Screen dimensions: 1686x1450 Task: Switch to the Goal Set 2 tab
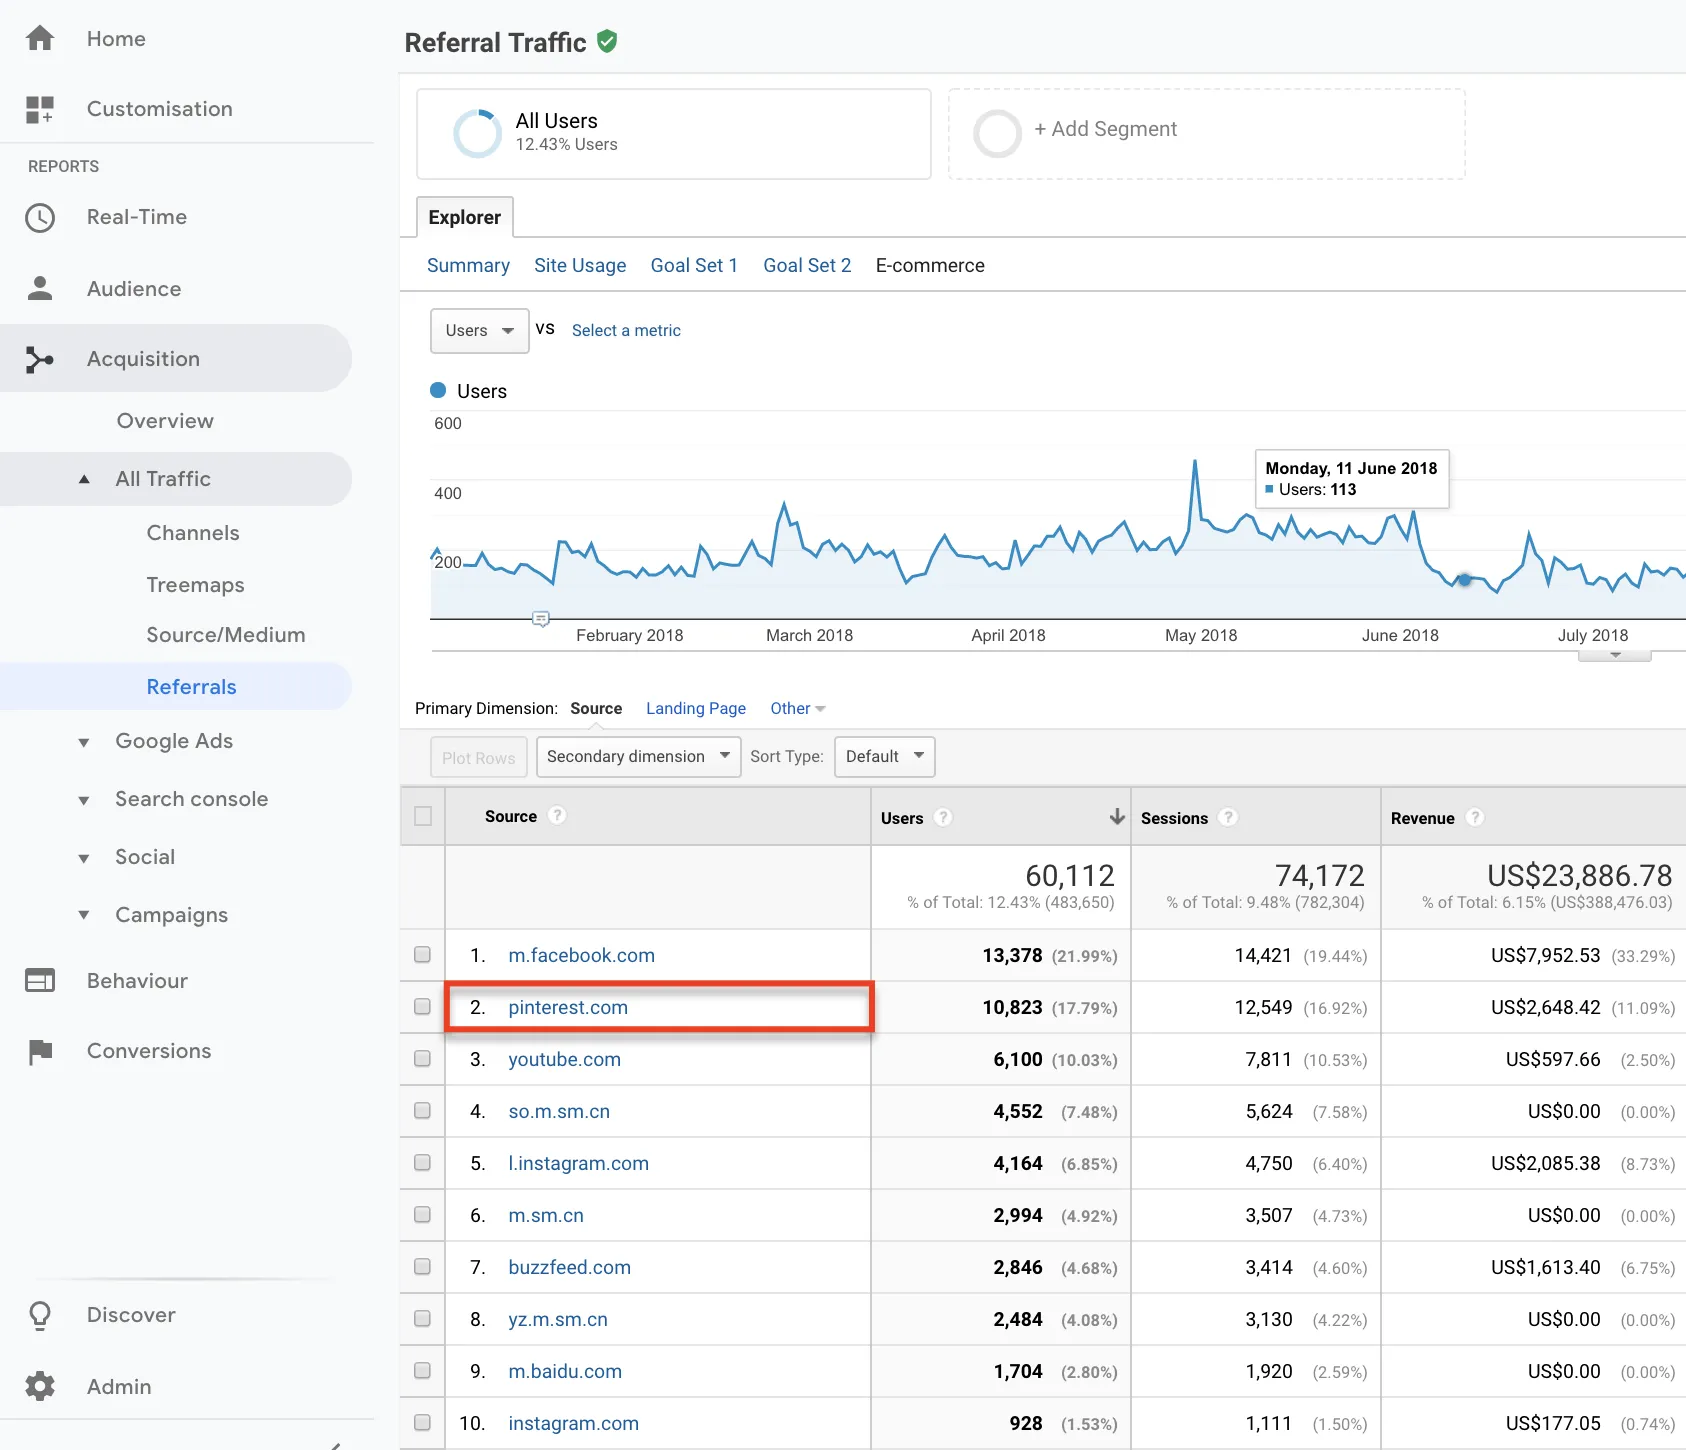tap(807, 265)
